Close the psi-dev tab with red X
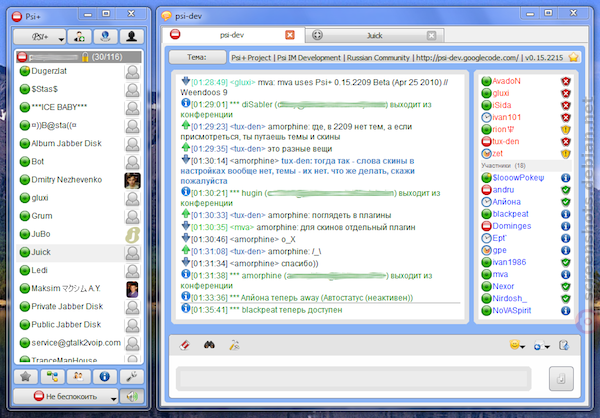 290,35
